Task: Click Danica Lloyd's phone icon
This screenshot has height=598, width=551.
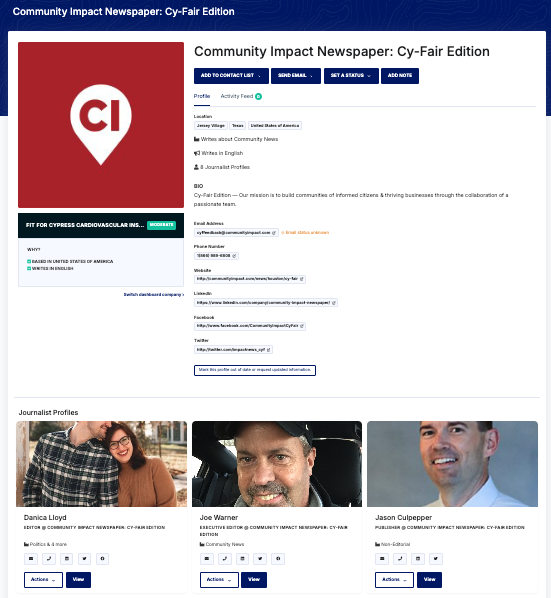Action: point(49,559)
